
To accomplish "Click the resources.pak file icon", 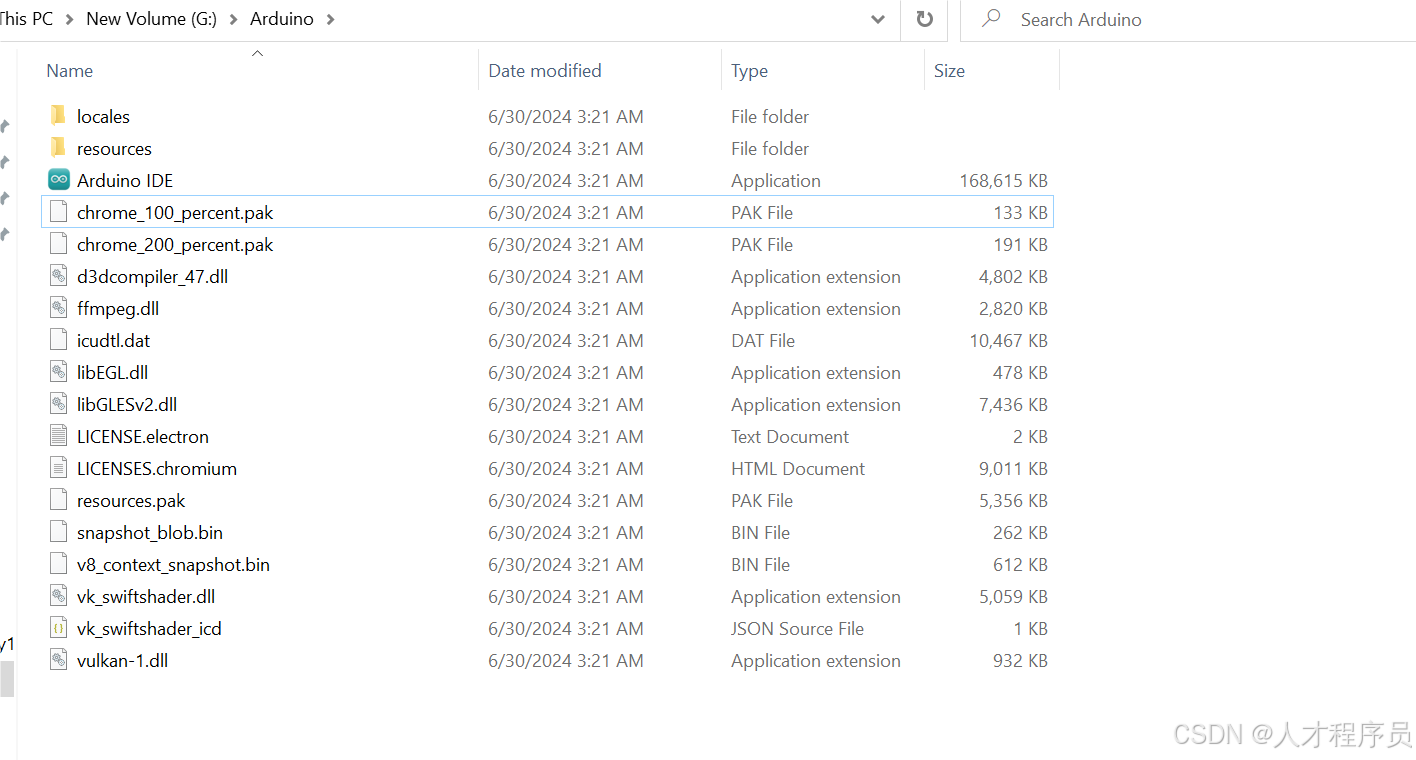I will pos(59,500).
